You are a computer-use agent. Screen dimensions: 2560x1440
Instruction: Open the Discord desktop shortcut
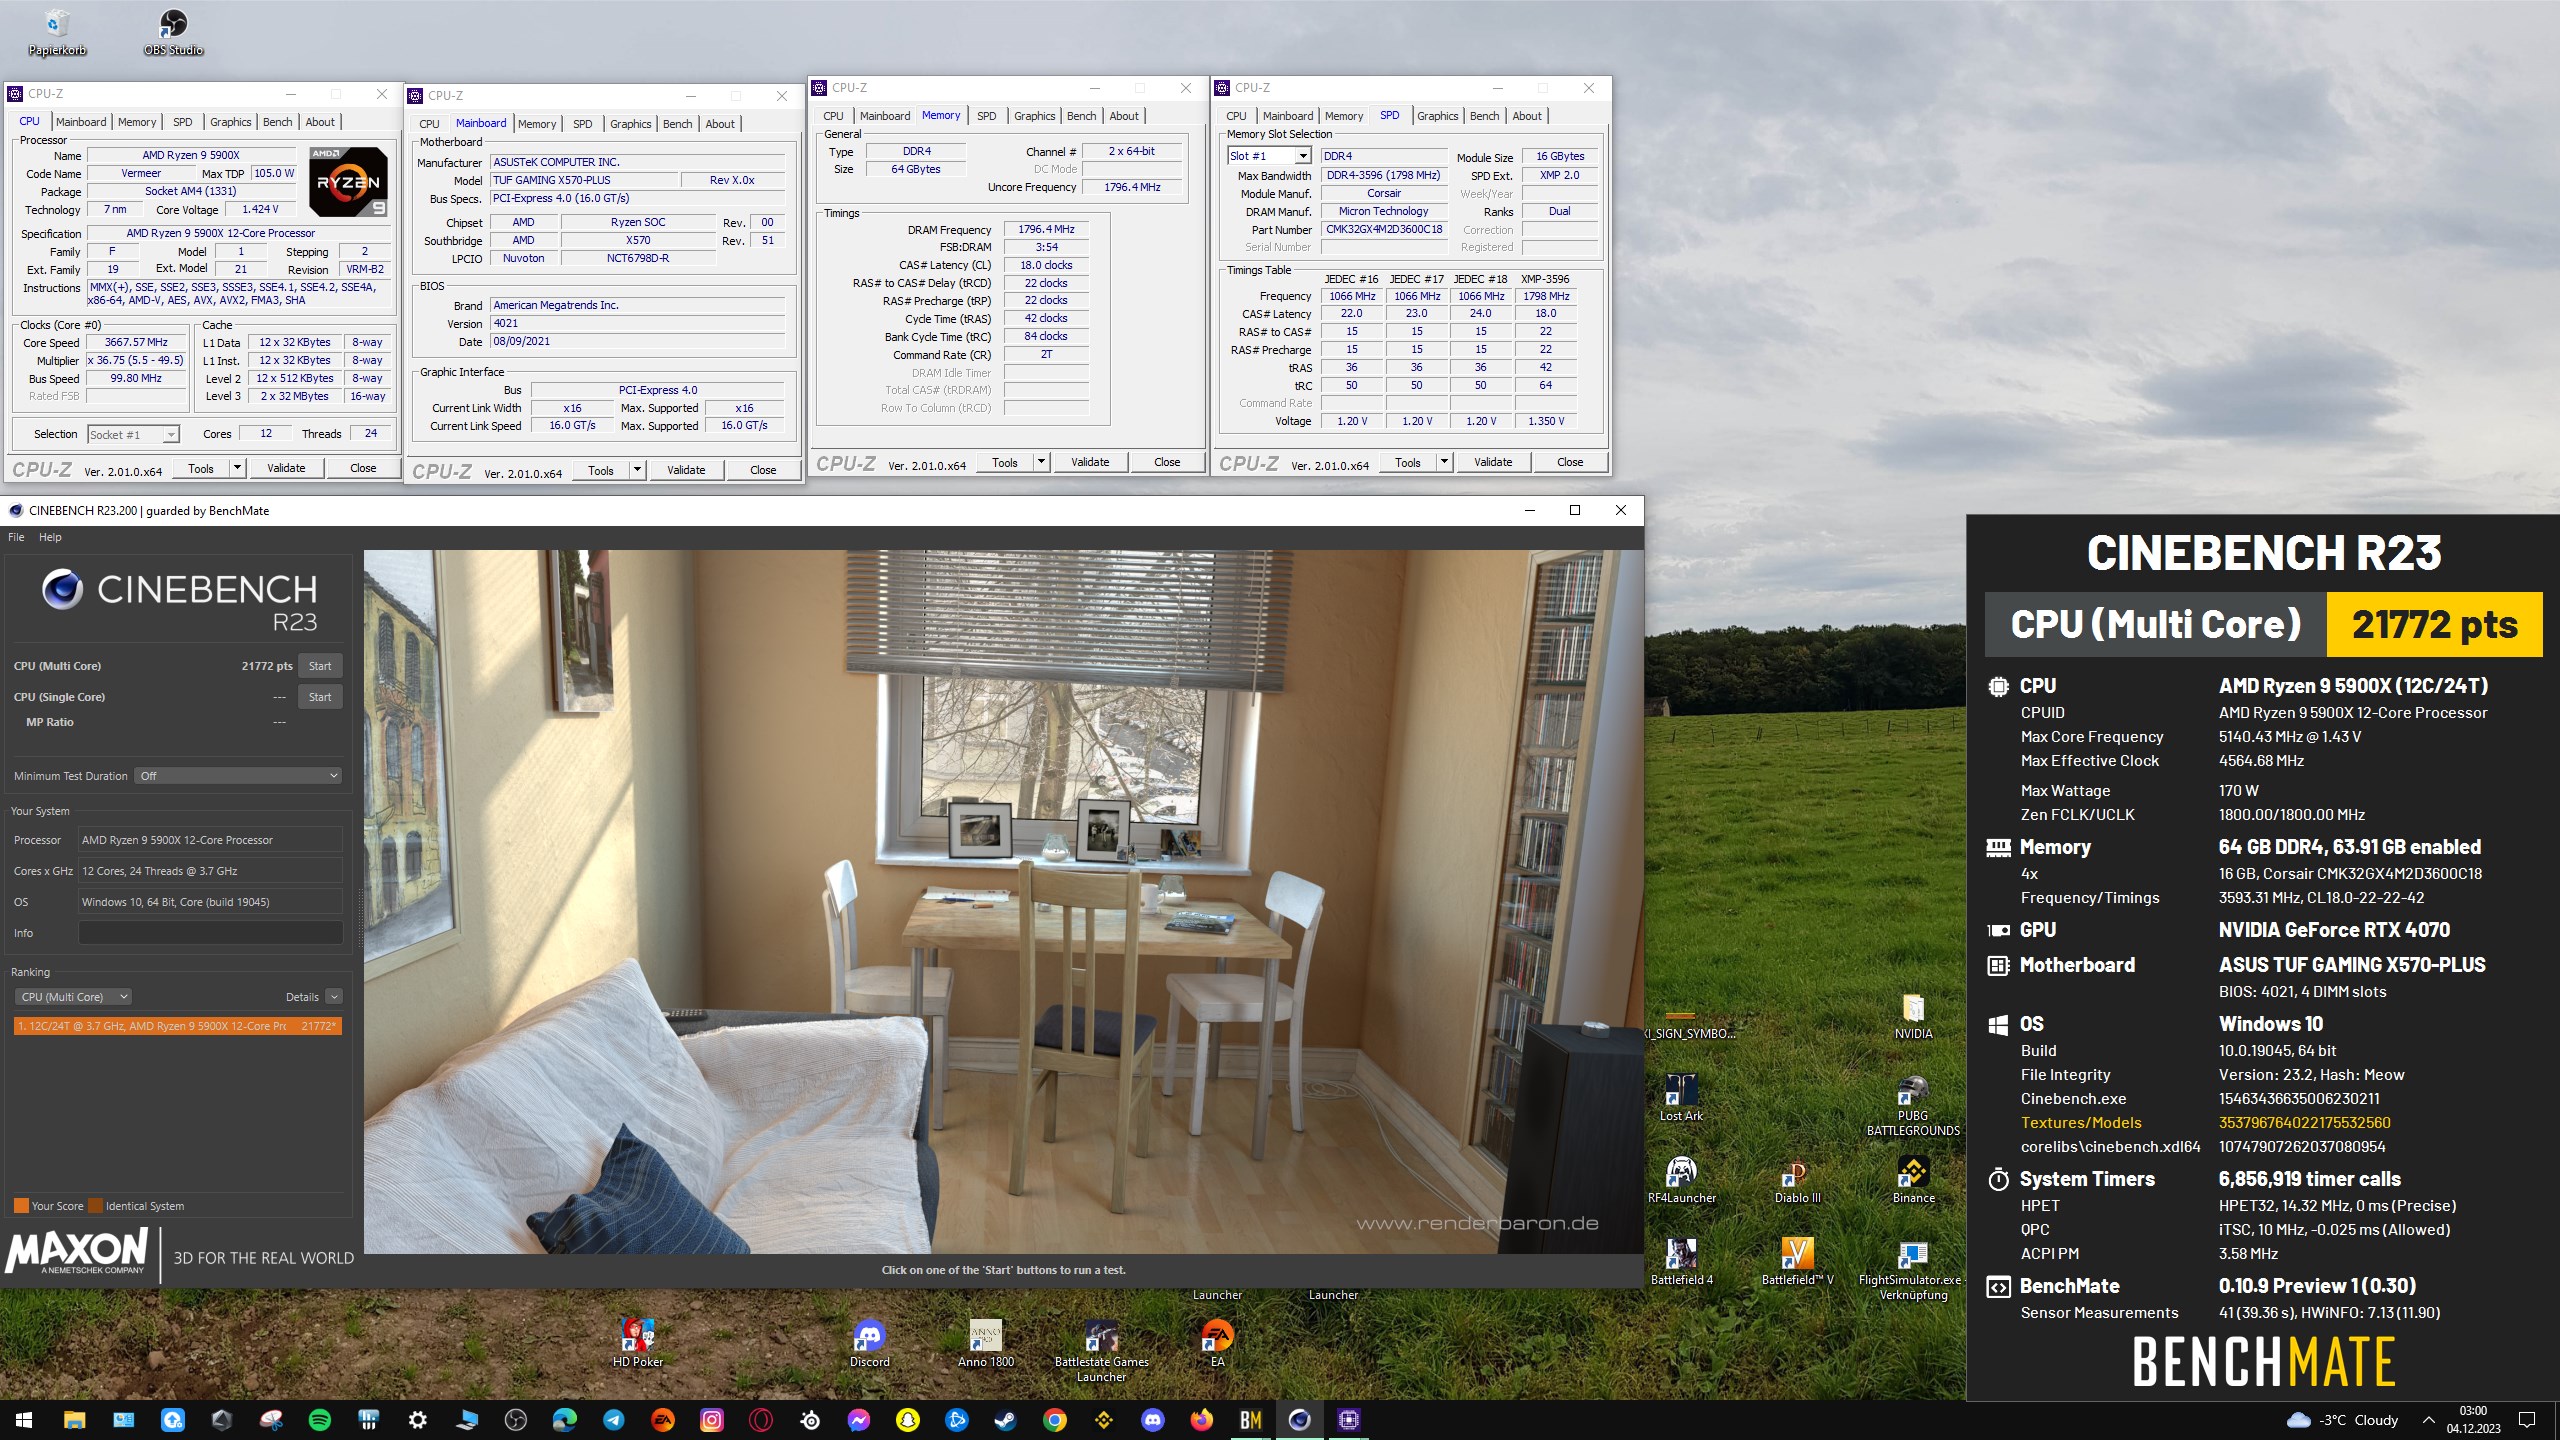pyautogui.click(x=869, y=1343)
